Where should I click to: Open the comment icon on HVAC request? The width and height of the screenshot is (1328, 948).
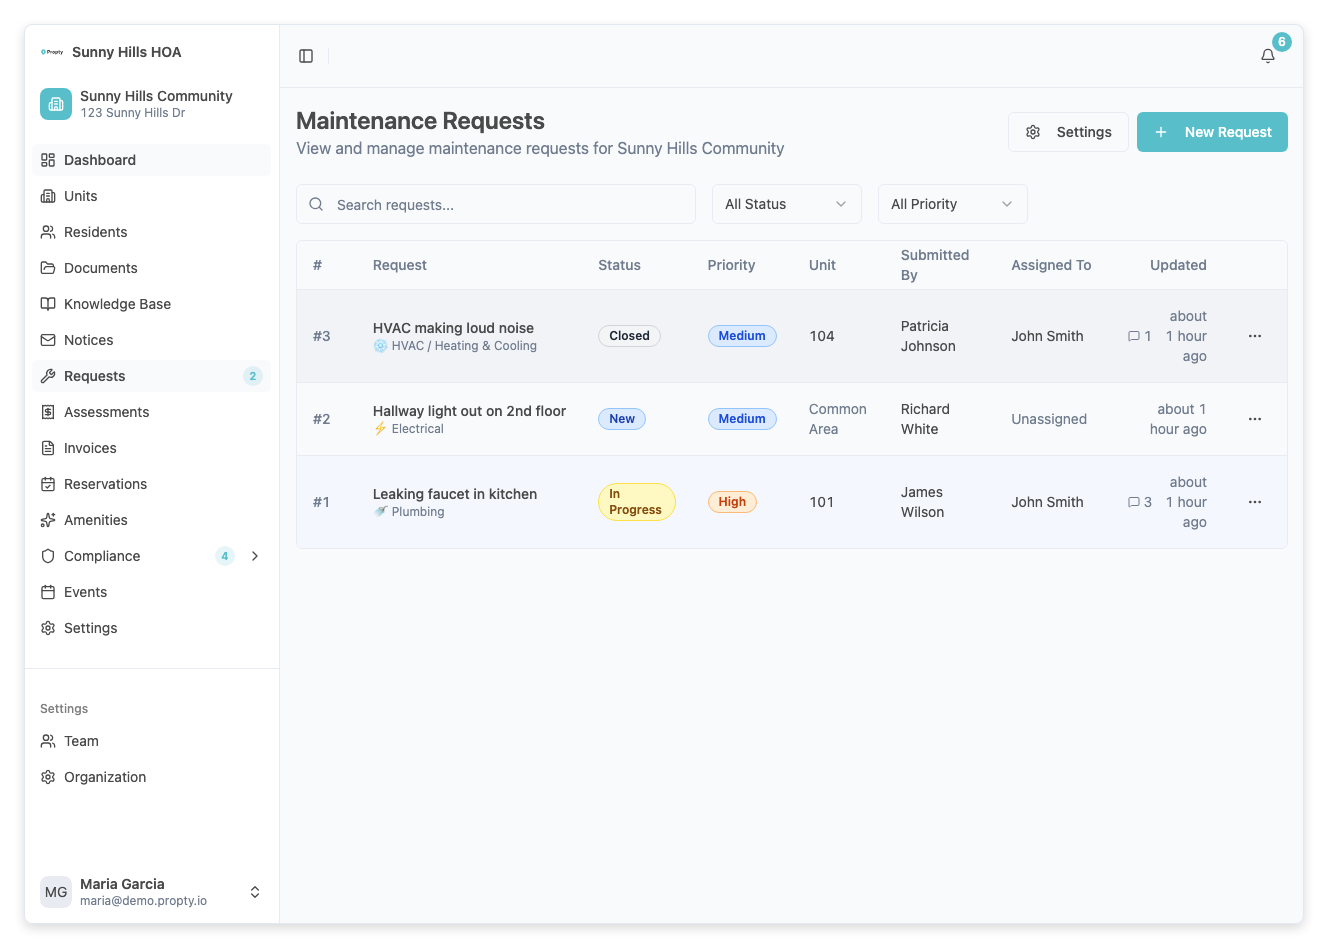(x=1133, y=336)
